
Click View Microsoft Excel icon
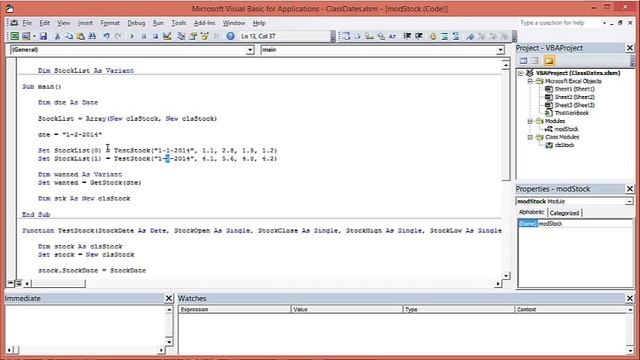14,36
